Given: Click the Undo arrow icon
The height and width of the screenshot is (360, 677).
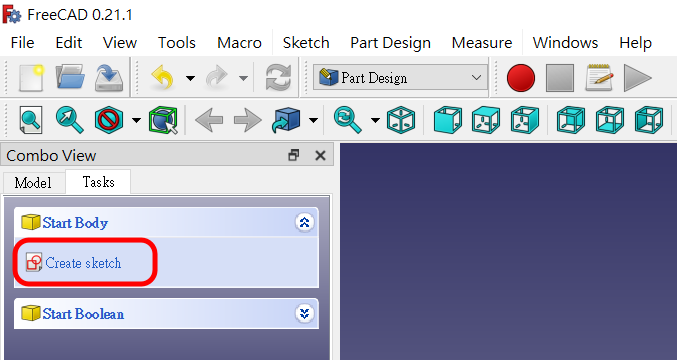Looking at the screenshot, I should 162,78.
